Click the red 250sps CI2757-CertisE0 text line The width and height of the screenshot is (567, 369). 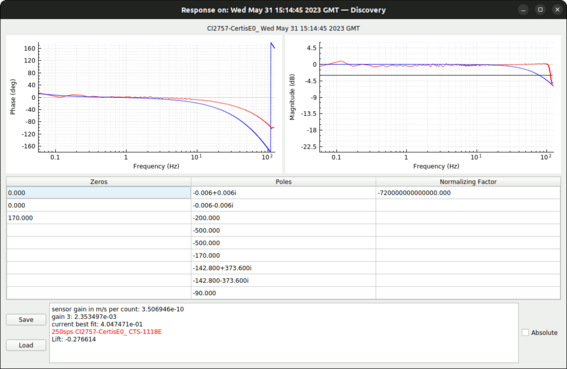106,332
